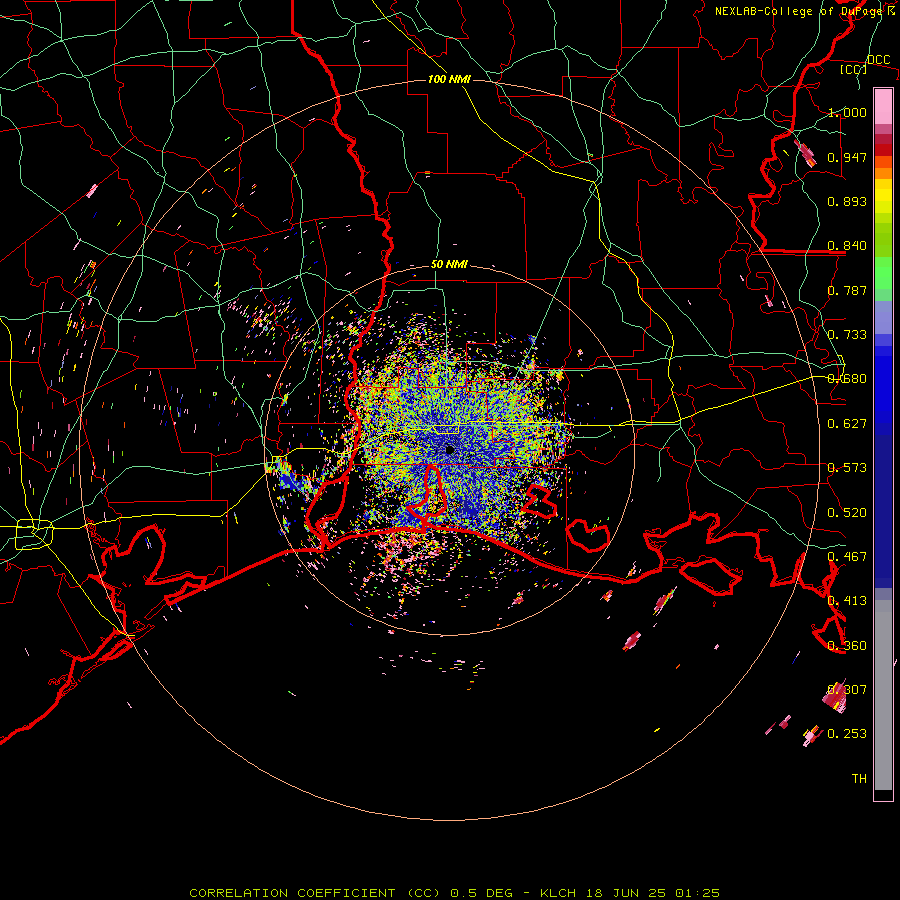Click the 0.733 scale value

847,335
